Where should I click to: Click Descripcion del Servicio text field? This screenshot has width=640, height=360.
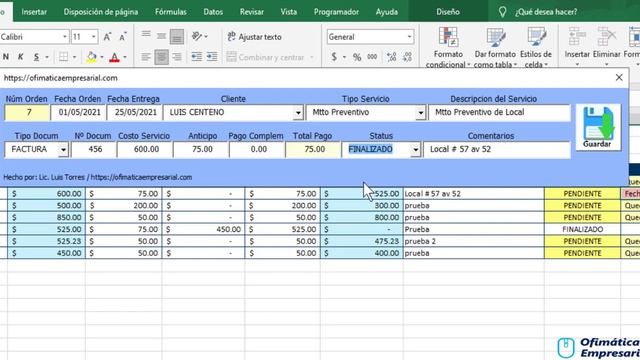[499, 112]
